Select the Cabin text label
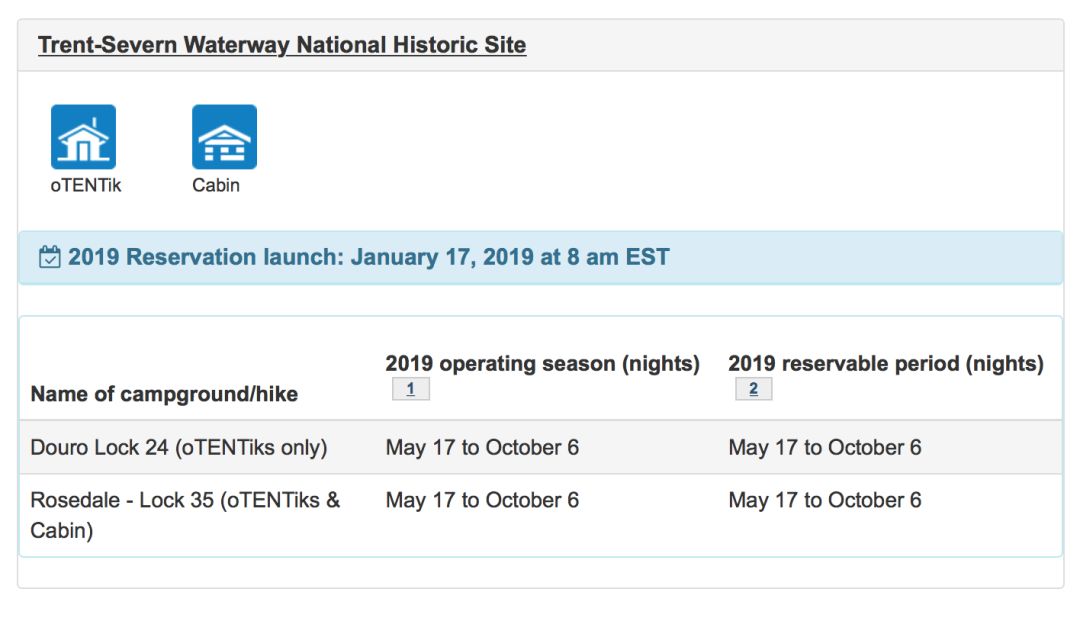This screenshot has height=618, width=1080. [216, 185]
